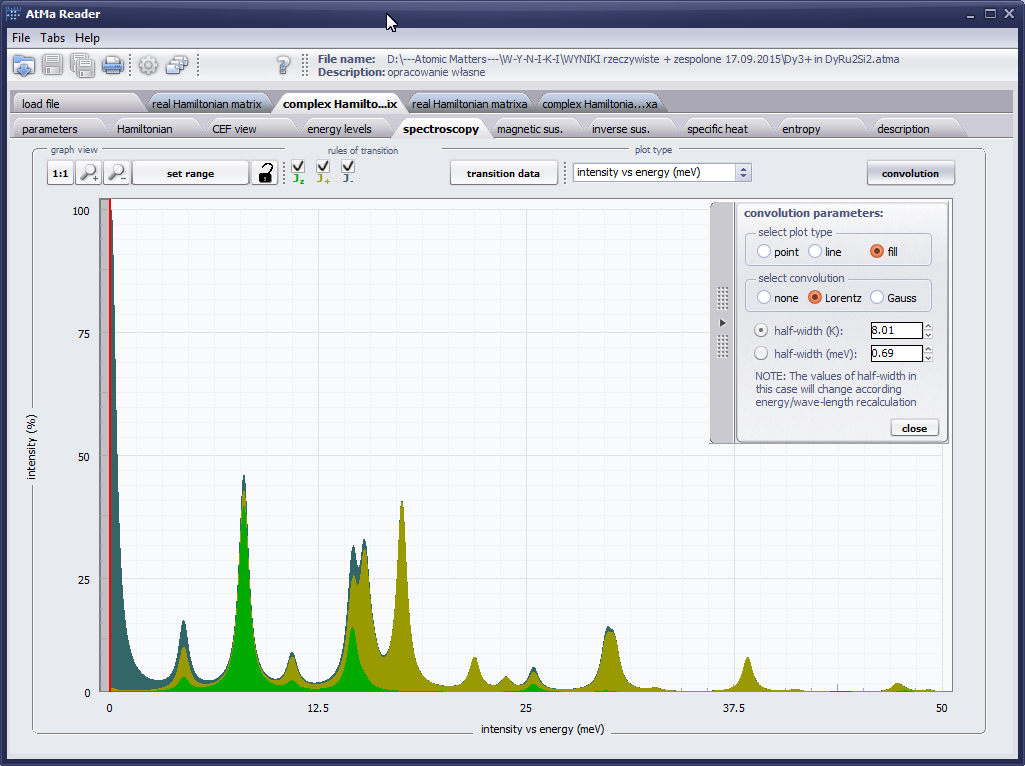Click the zoom-in magnifier icon

coord(89,172)
